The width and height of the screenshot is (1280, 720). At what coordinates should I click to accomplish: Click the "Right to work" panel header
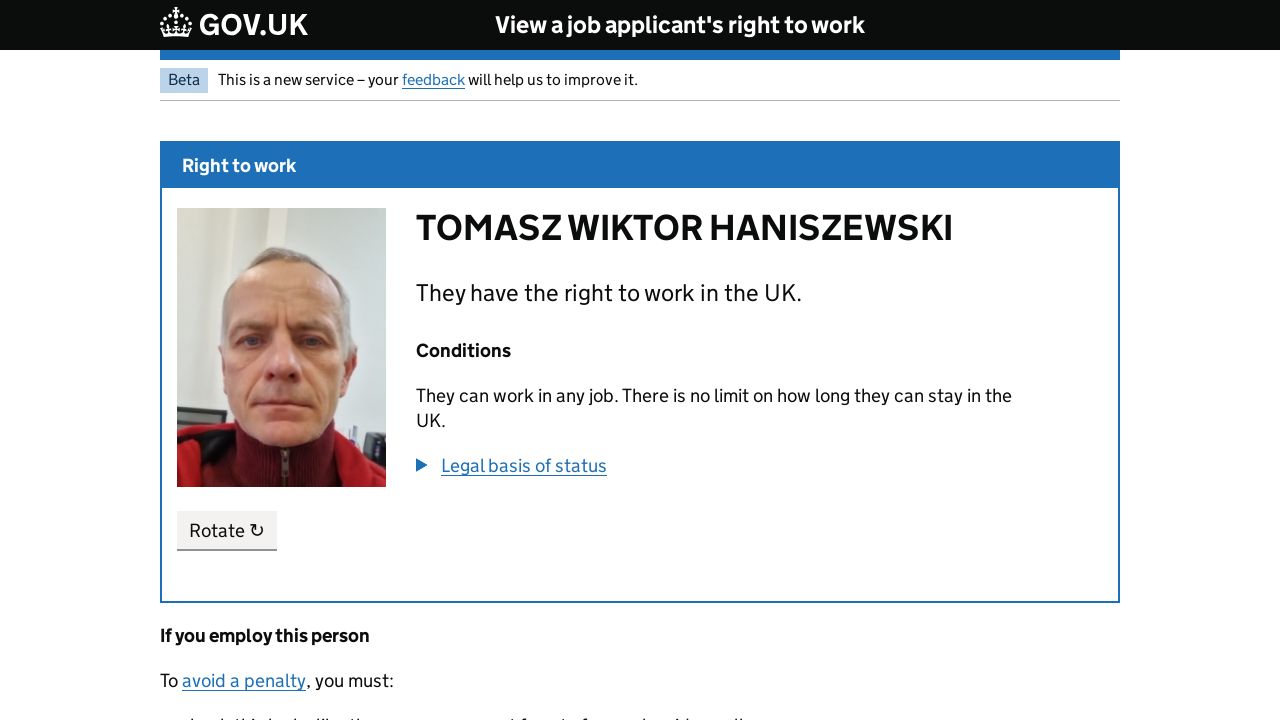click(239, 166)
